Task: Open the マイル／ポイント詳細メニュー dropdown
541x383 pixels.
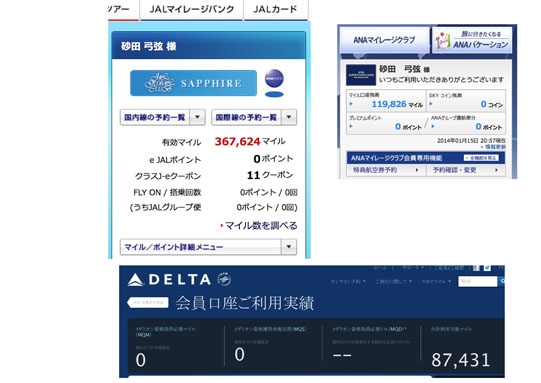Action: pos(208,247)
